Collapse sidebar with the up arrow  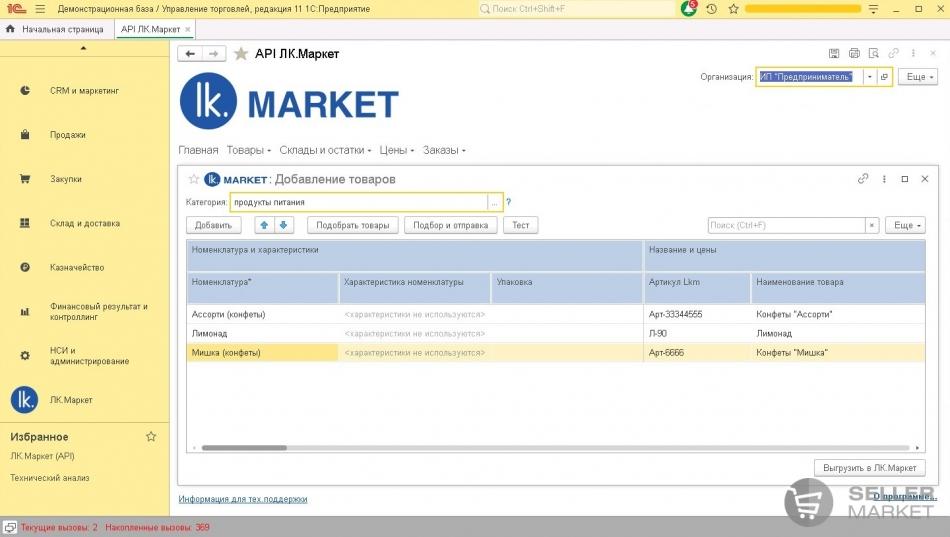pyautogui.click(x=84, y=48)
